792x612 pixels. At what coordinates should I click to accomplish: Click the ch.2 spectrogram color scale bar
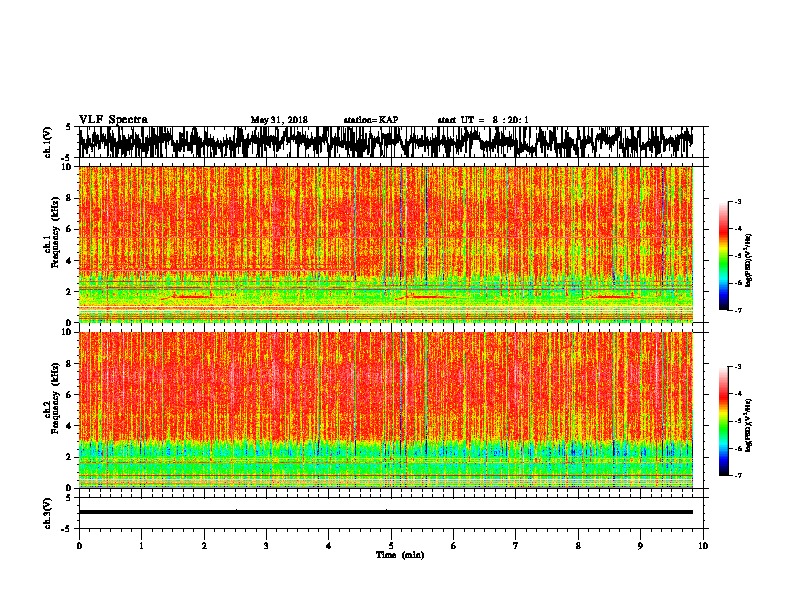coord(724,421)
